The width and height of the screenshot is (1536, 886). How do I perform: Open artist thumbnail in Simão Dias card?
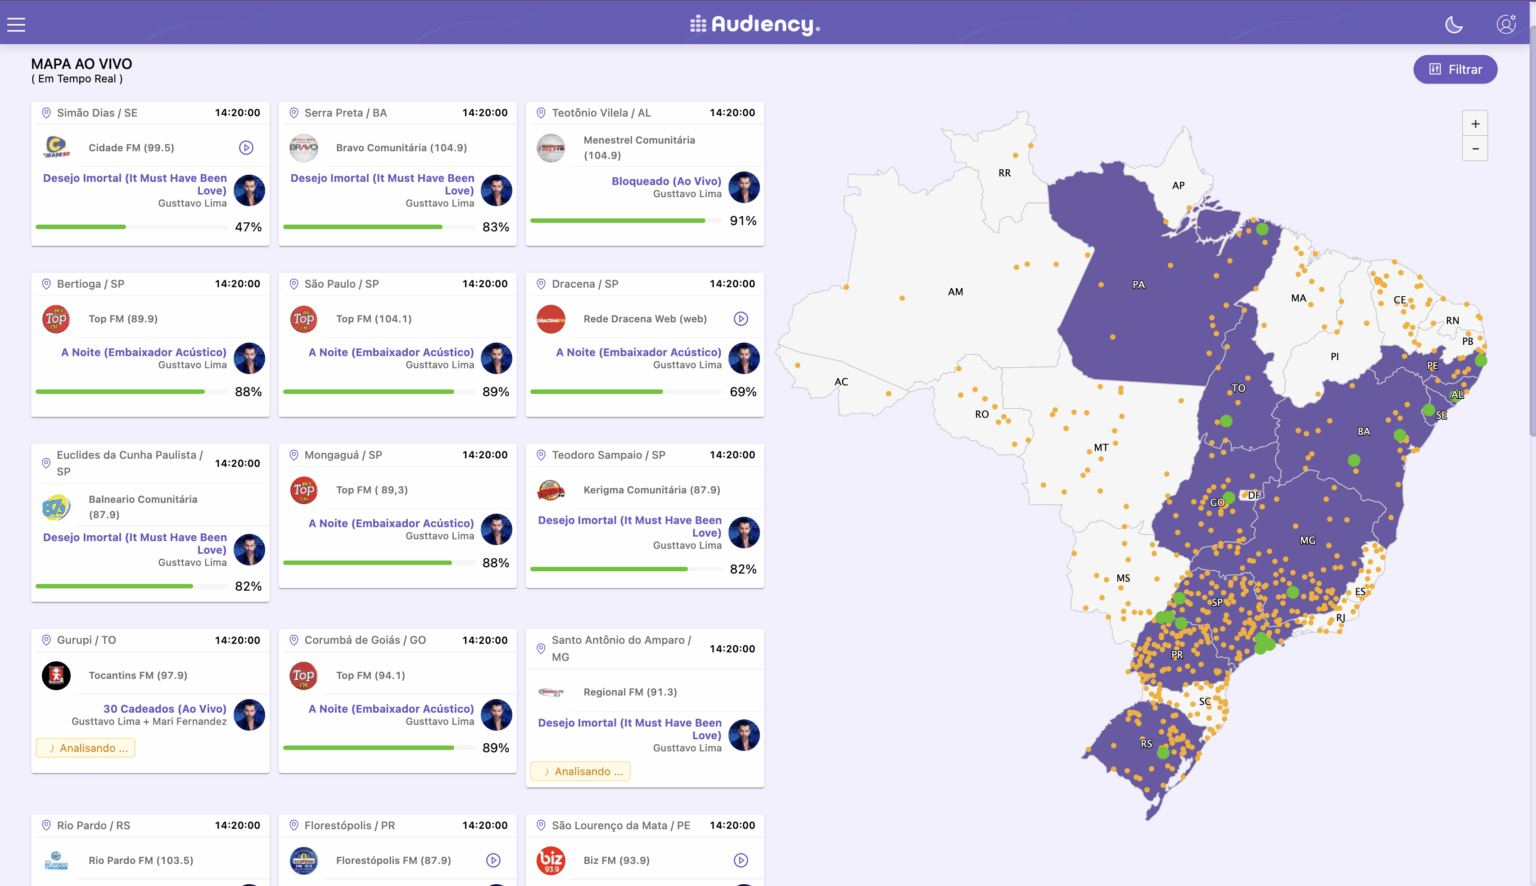coord(249,190)
